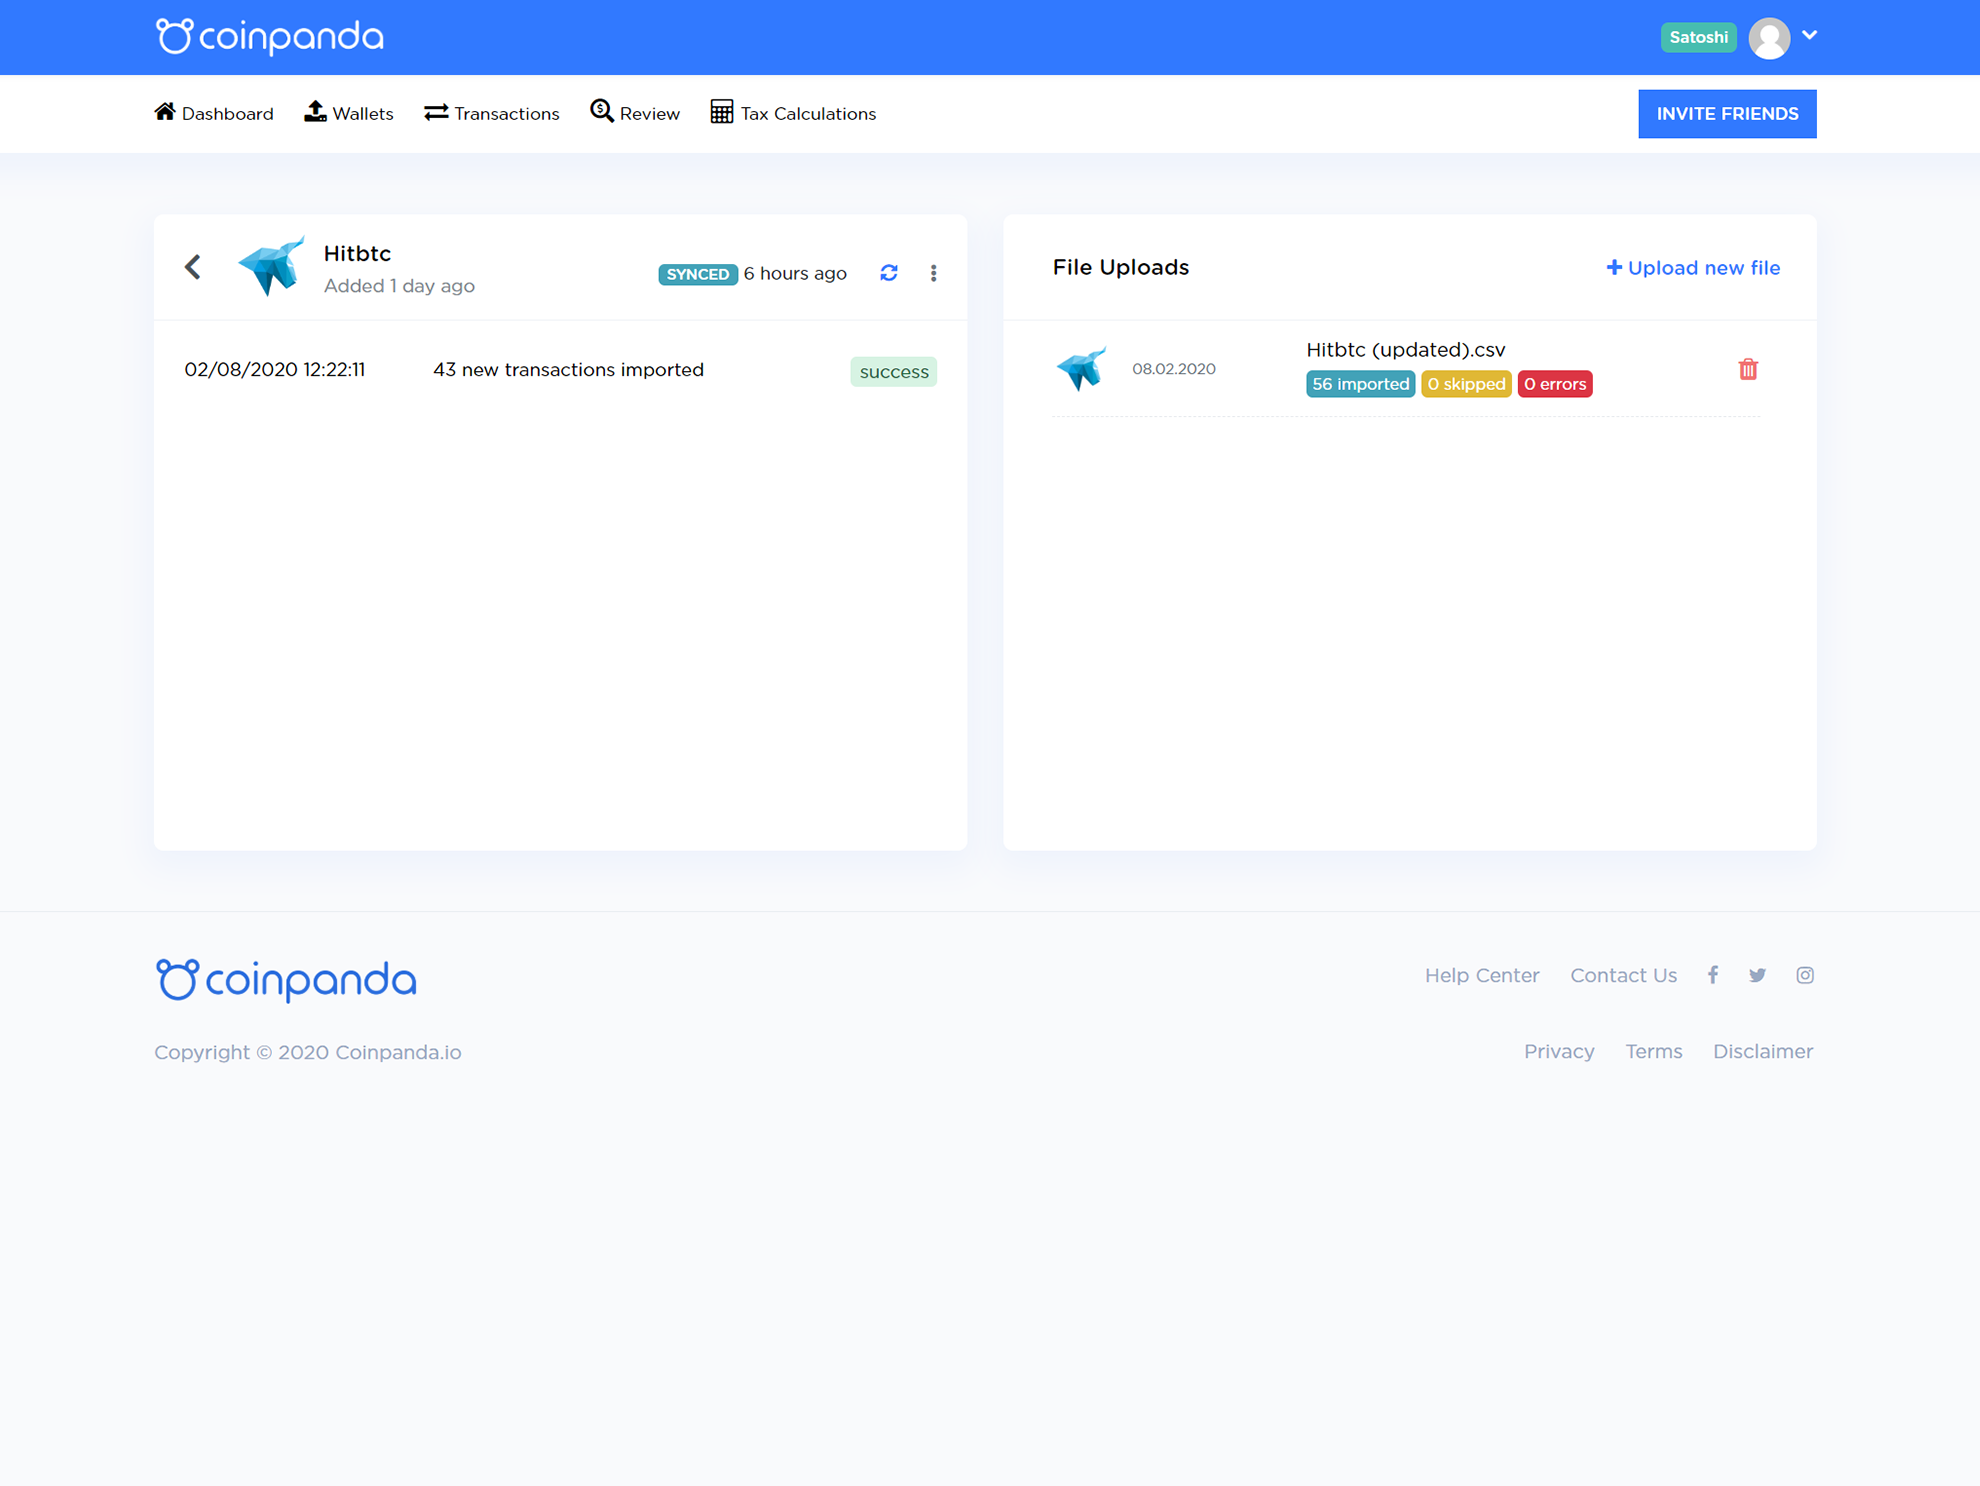1980x1486 pixels.
Task: Open the Help Center link
Action: [1481, 975]
